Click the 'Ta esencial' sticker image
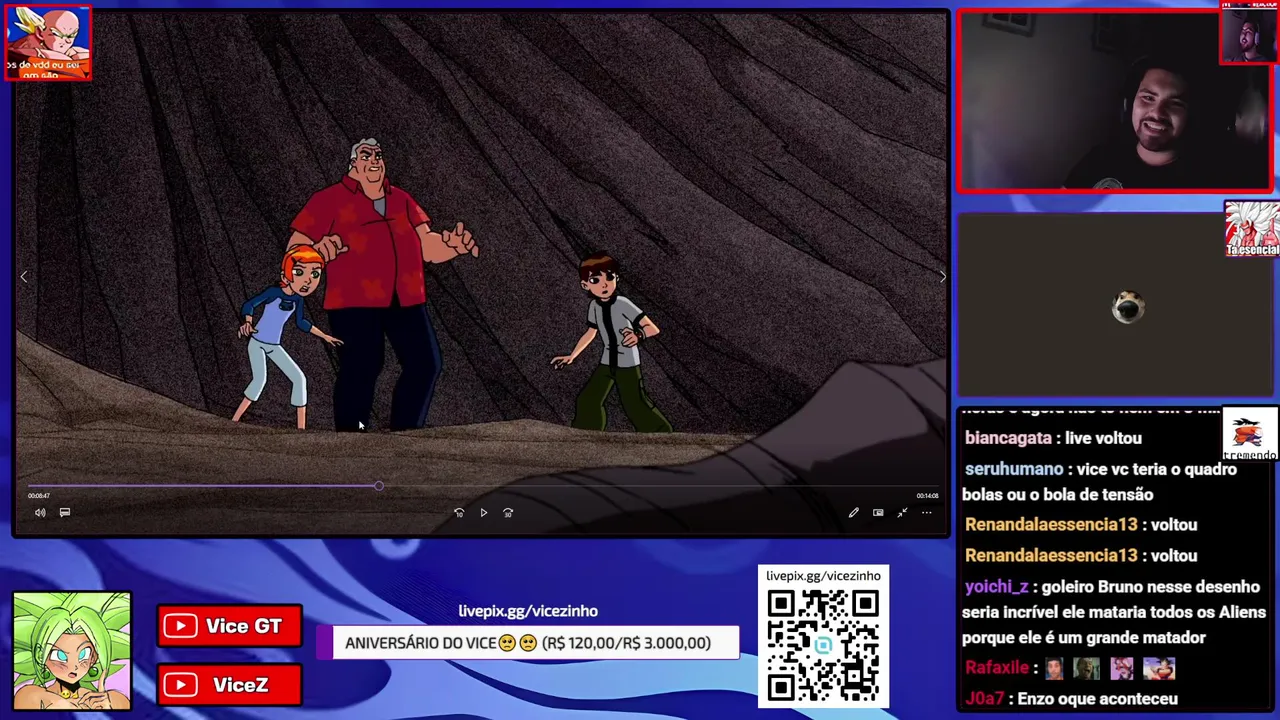1280x720 pixels. pos(1251,229)
